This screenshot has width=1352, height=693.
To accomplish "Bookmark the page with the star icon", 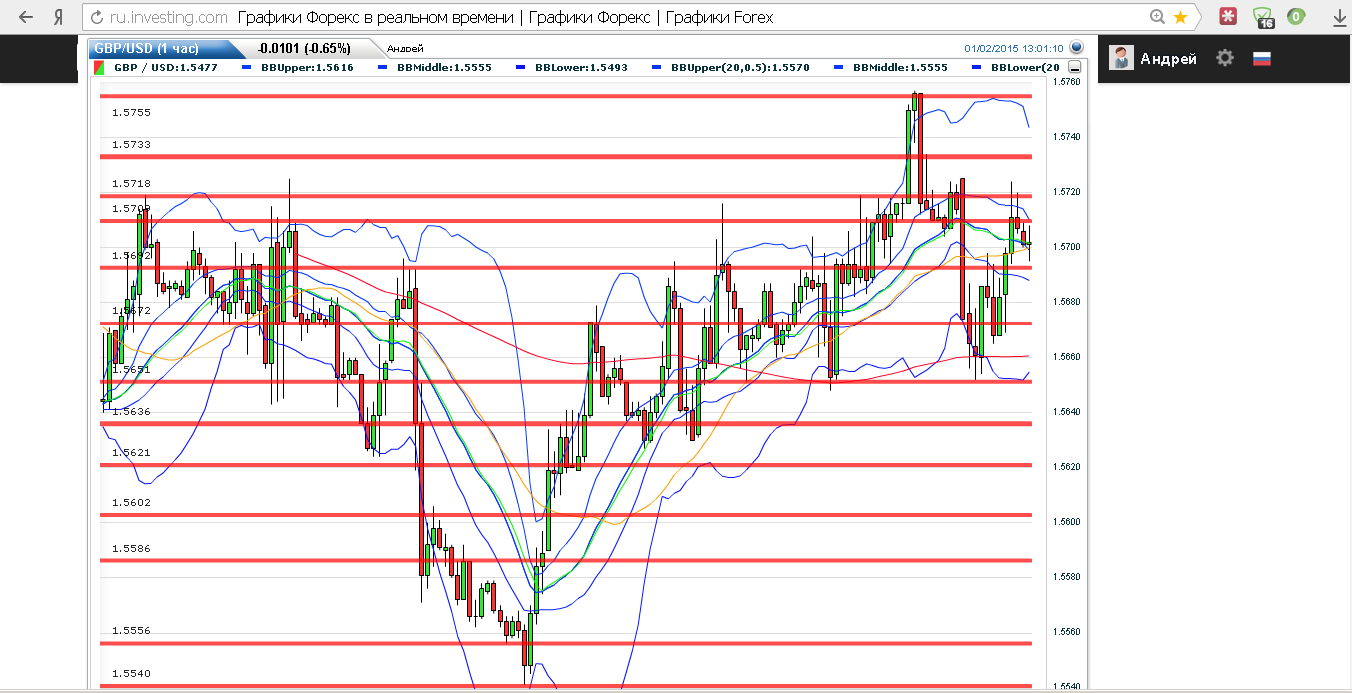I will point(1181,17).
